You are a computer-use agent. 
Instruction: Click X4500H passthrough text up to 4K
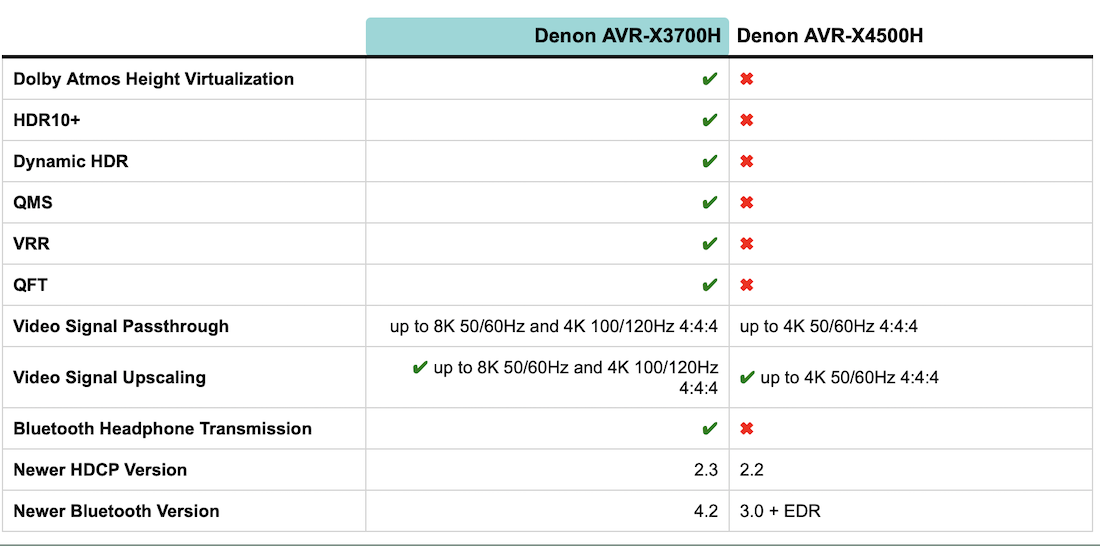(828, 326)
